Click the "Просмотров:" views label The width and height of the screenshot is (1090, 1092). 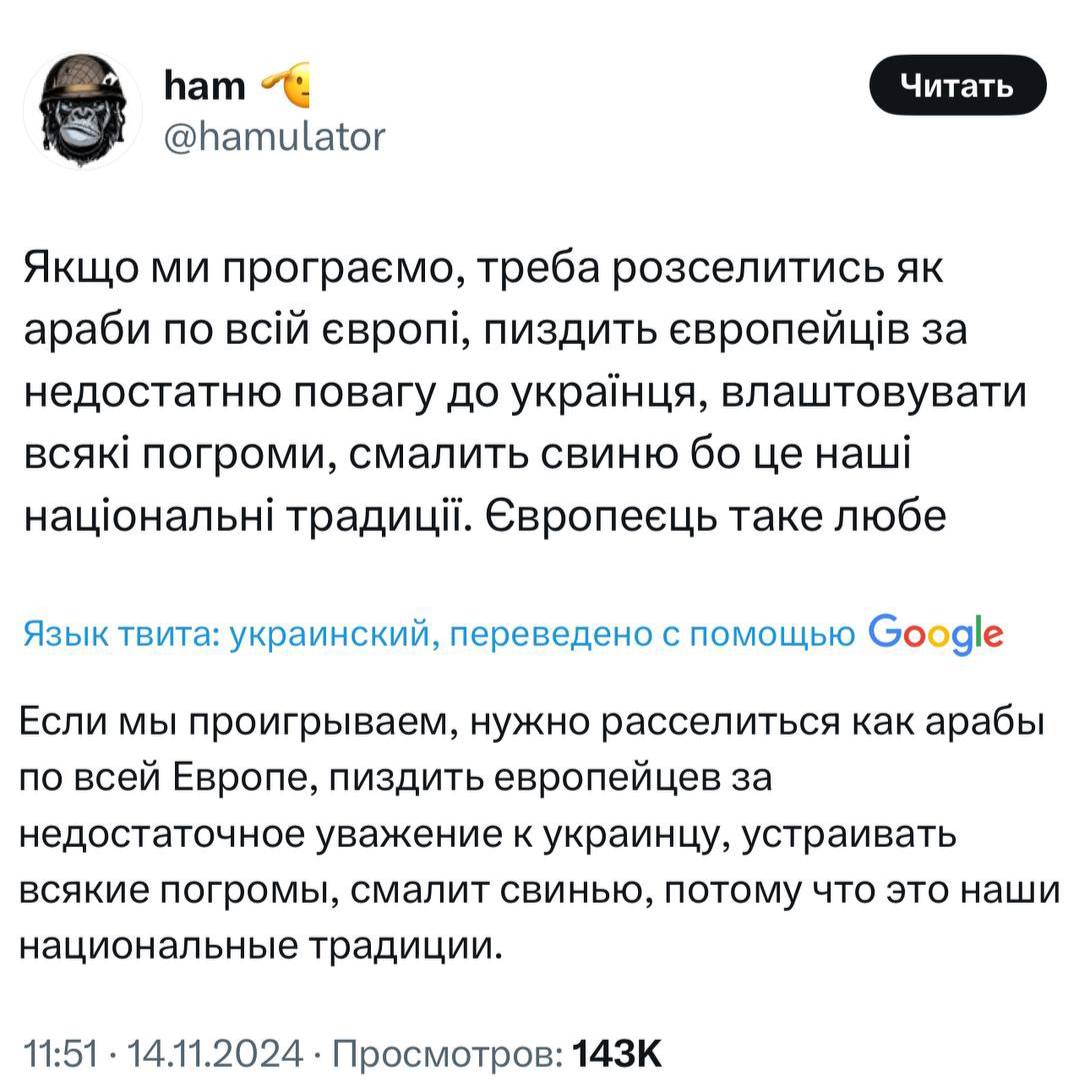pos(448,1053)
